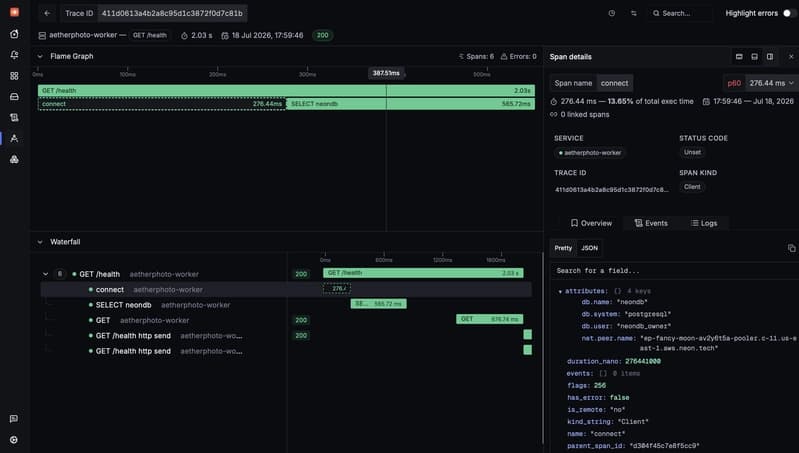
Task: Click the header Search field
Action: coord(680,13)
